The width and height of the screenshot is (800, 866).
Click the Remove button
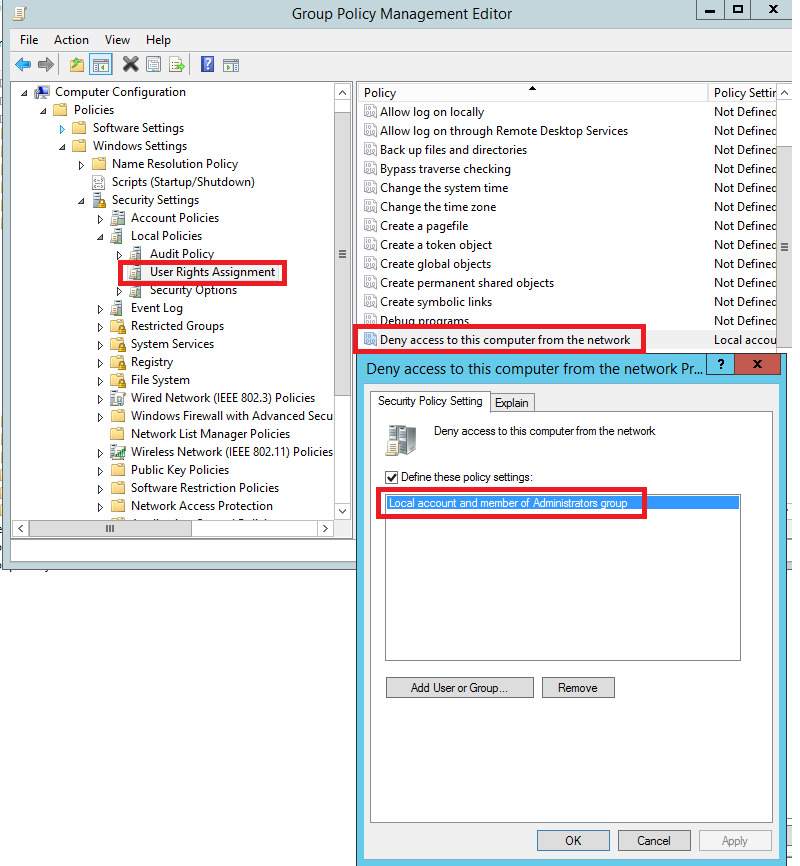coord(578,688)
